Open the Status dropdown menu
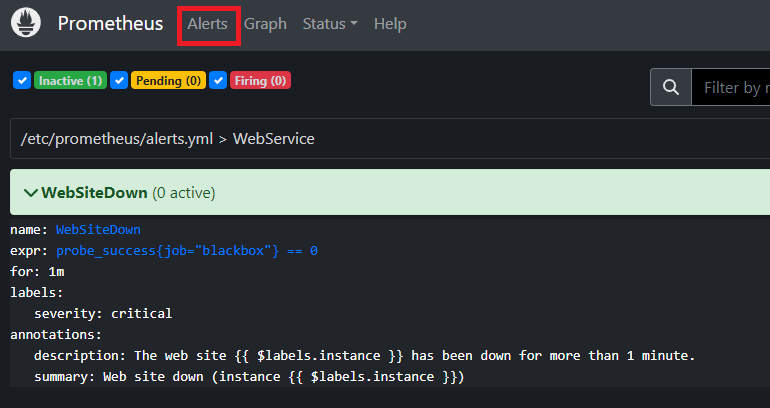 coord(329,24)
